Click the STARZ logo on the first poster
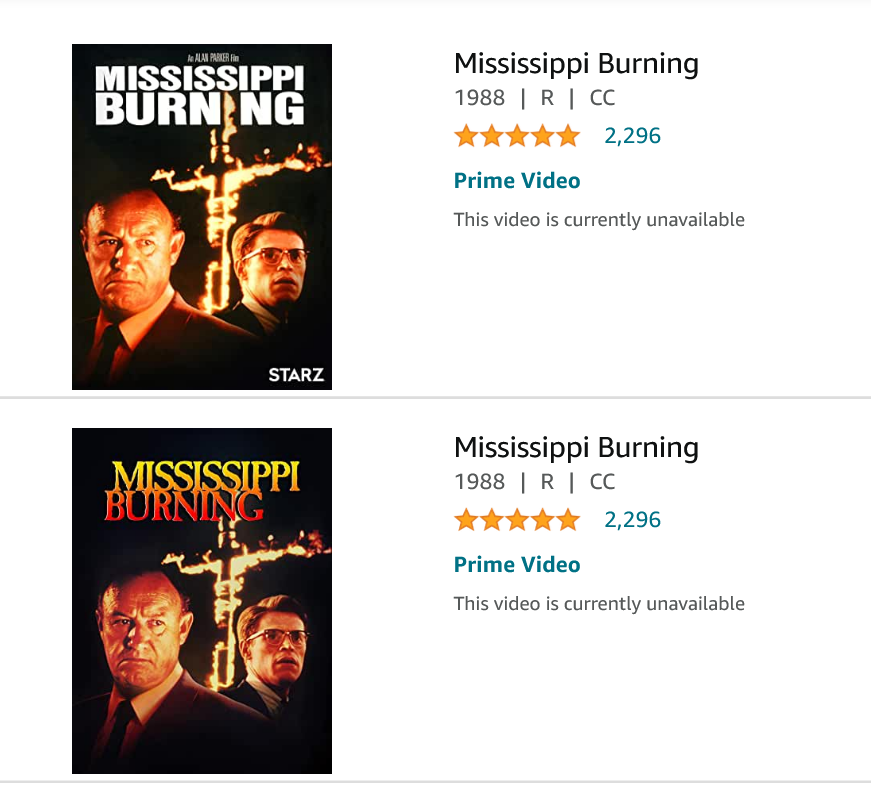The height and width of the screenshot is (790, 871). [296, 375]
